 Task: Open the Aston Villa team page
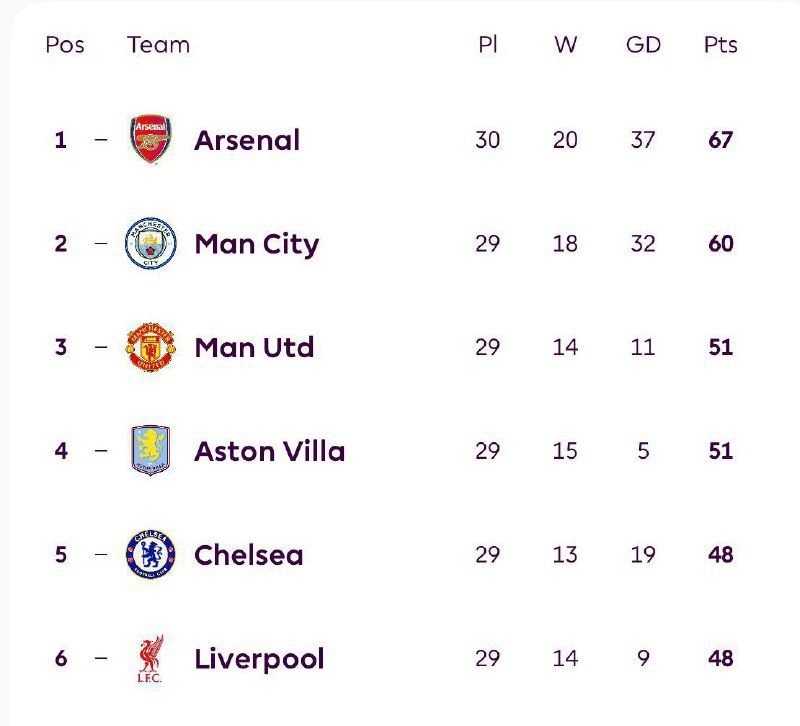[270, 451]
